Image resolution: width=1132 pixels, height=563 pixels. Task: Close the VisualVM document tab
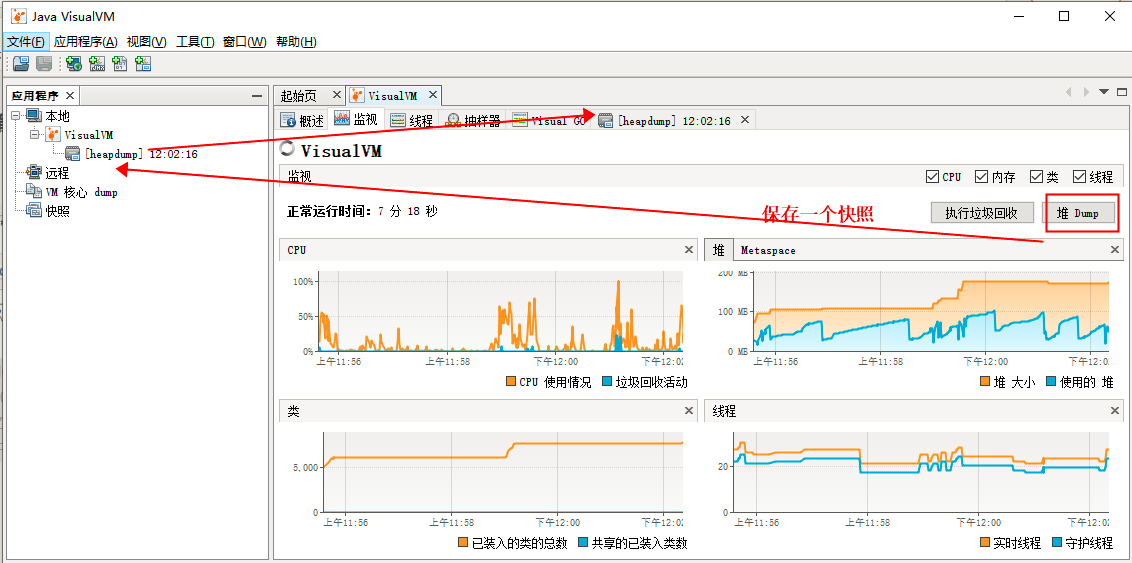point(432,95)
